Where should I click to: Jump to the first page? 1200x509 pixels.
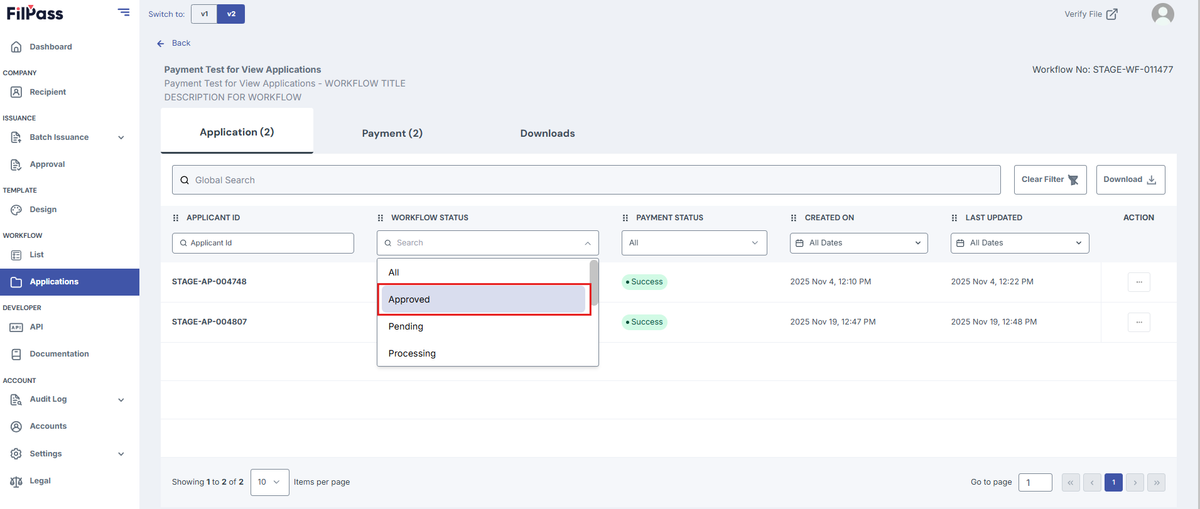(1070, 482)
